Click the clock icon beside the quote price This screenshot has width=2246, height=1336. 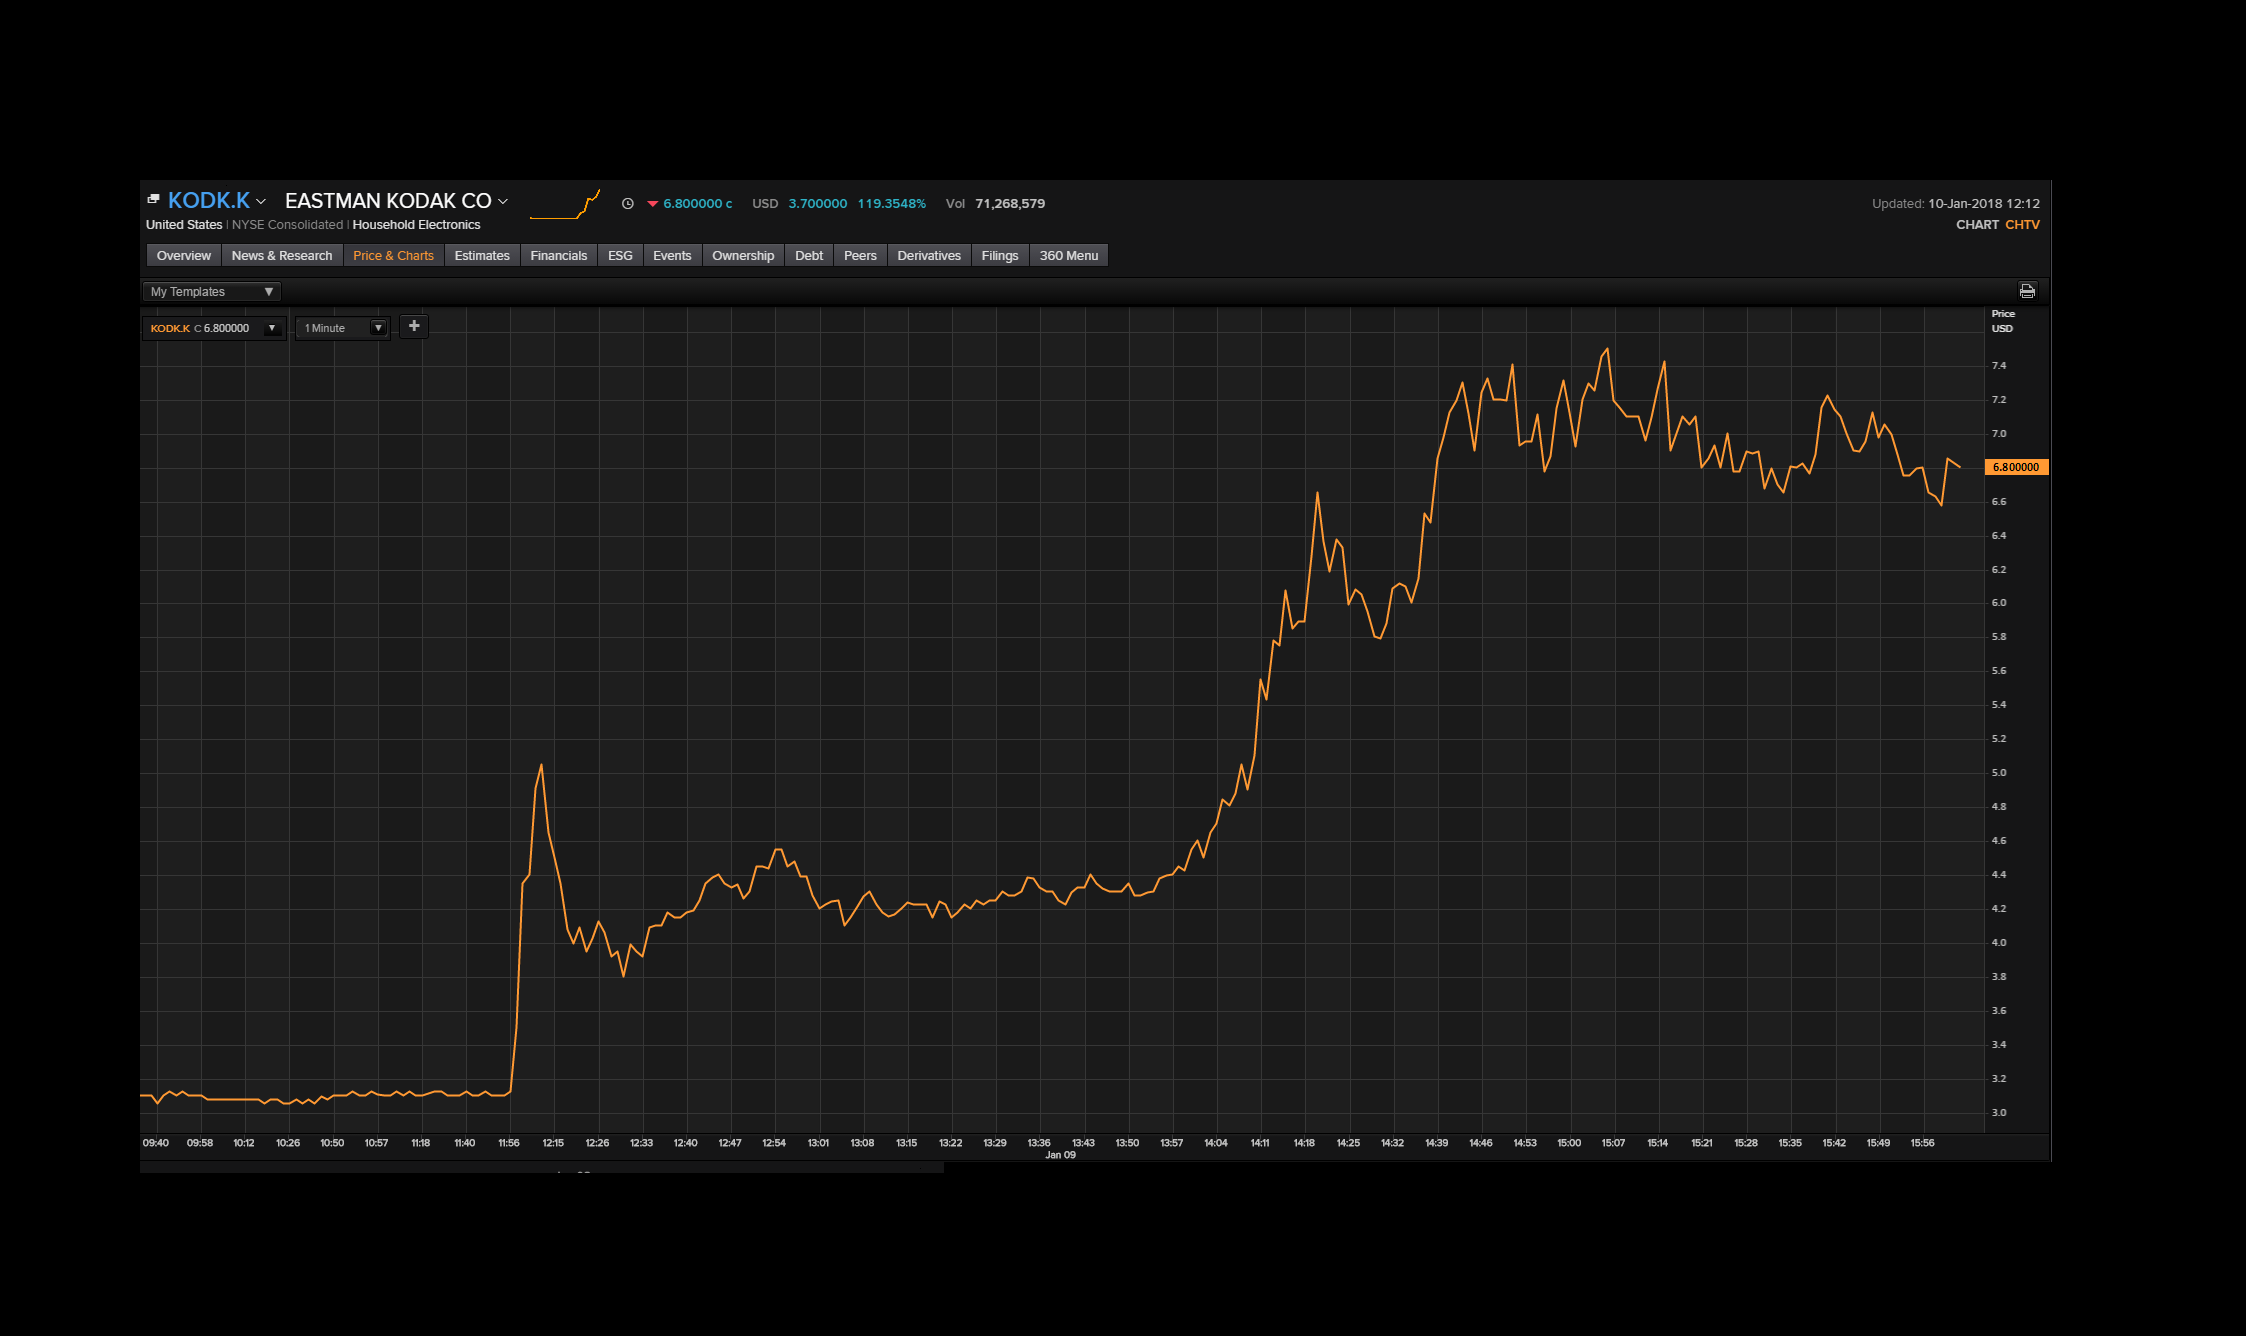click(x=628, y=203)
